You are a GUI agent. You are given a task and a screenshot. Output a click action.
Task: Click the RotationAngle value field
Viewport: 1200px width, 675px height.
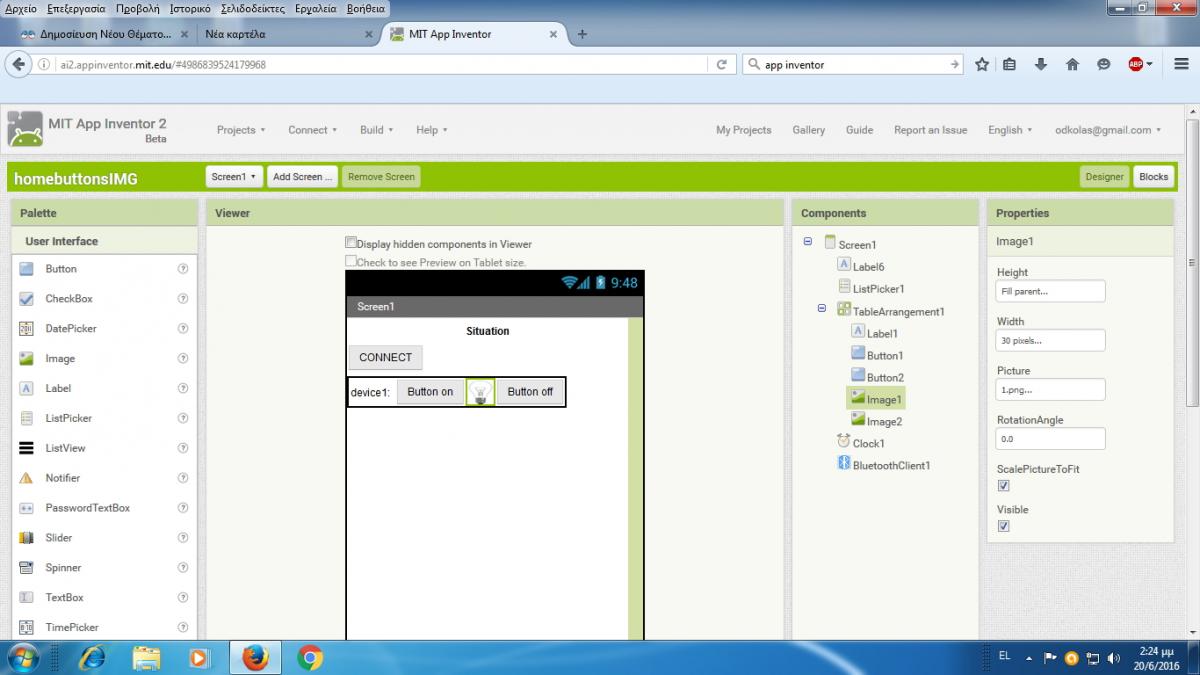(x=1050, y=439)
